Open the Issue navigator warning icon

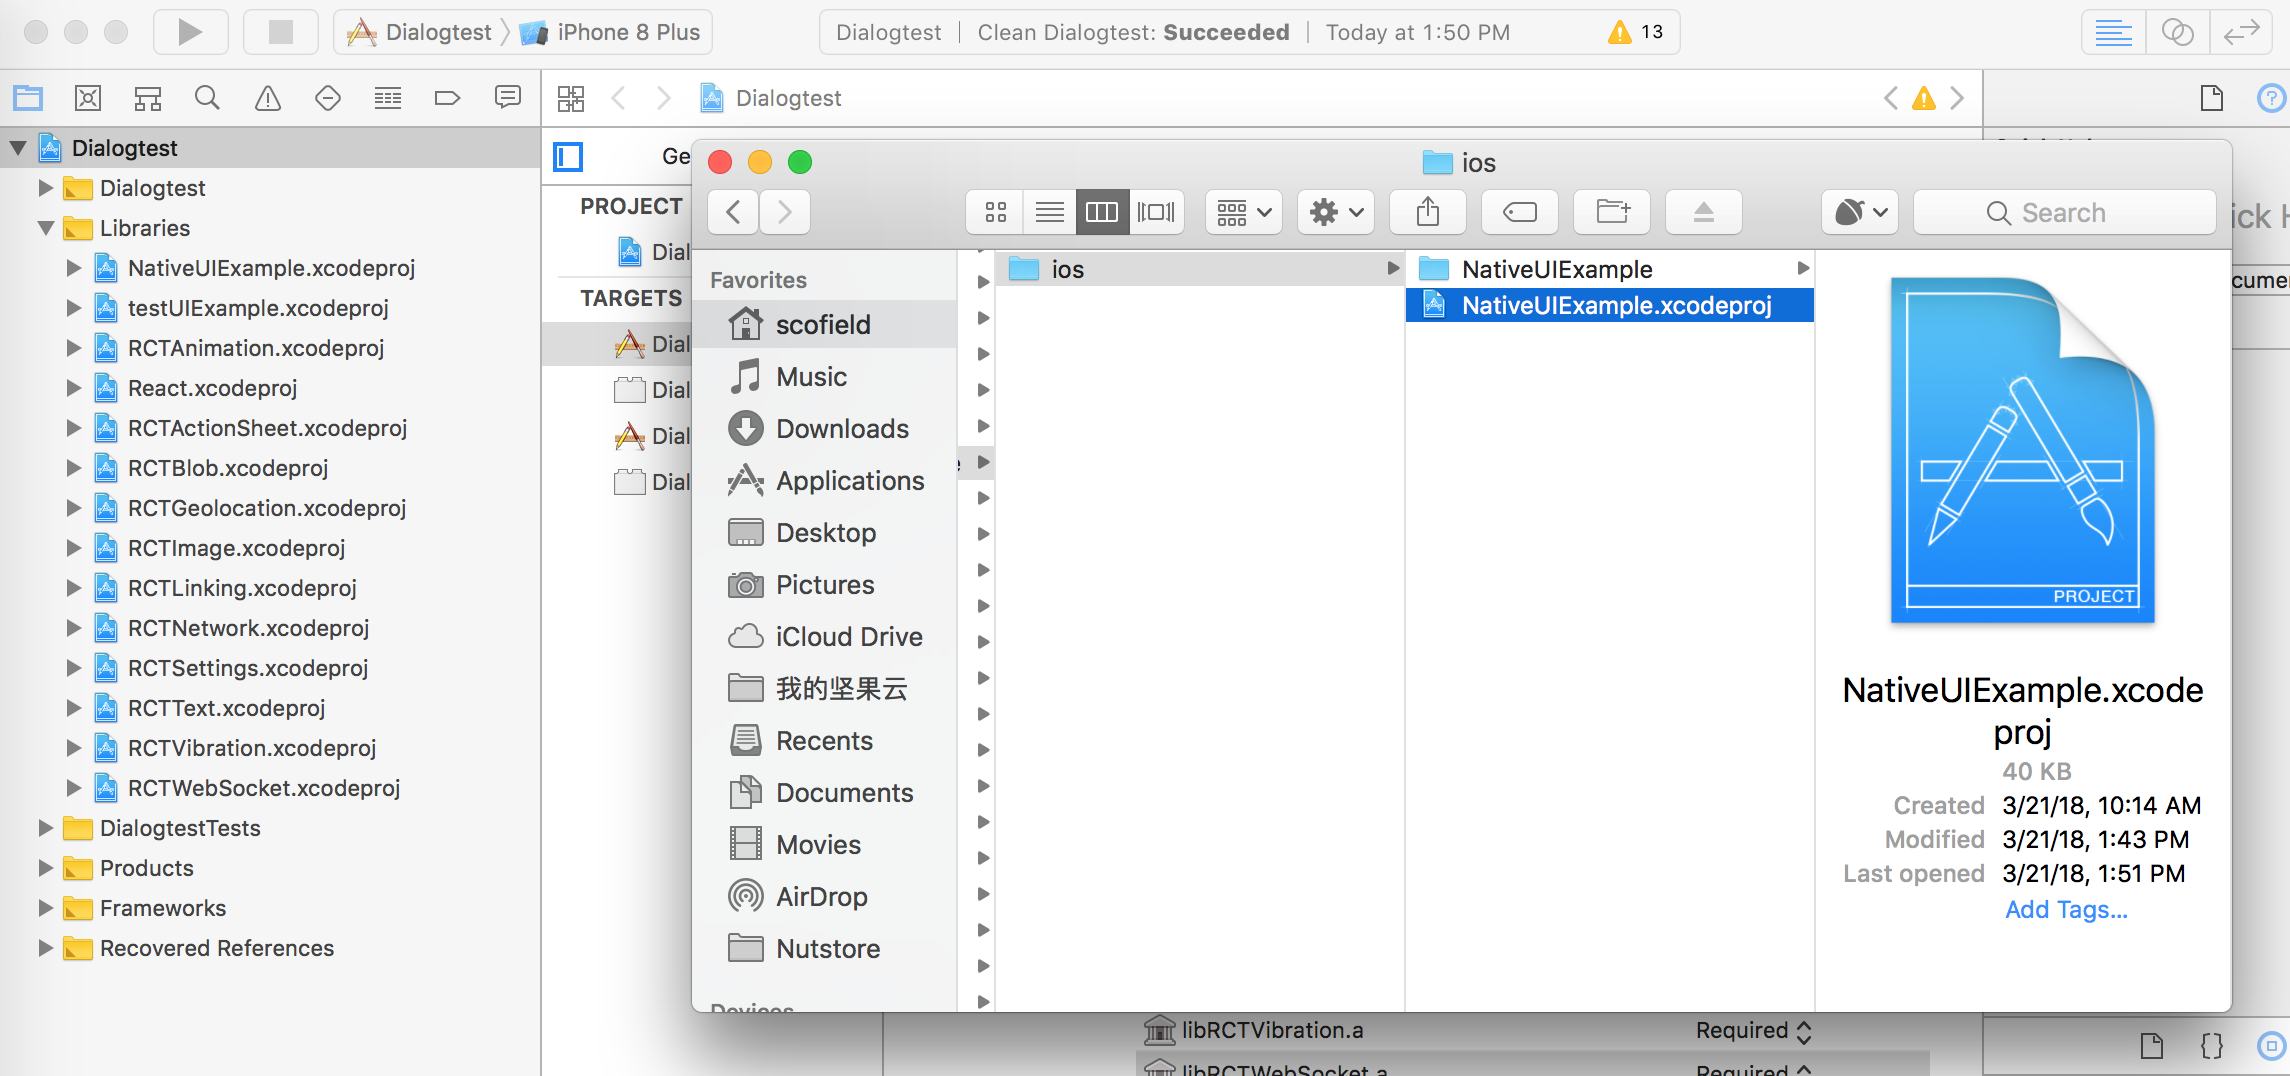[266, 97]
